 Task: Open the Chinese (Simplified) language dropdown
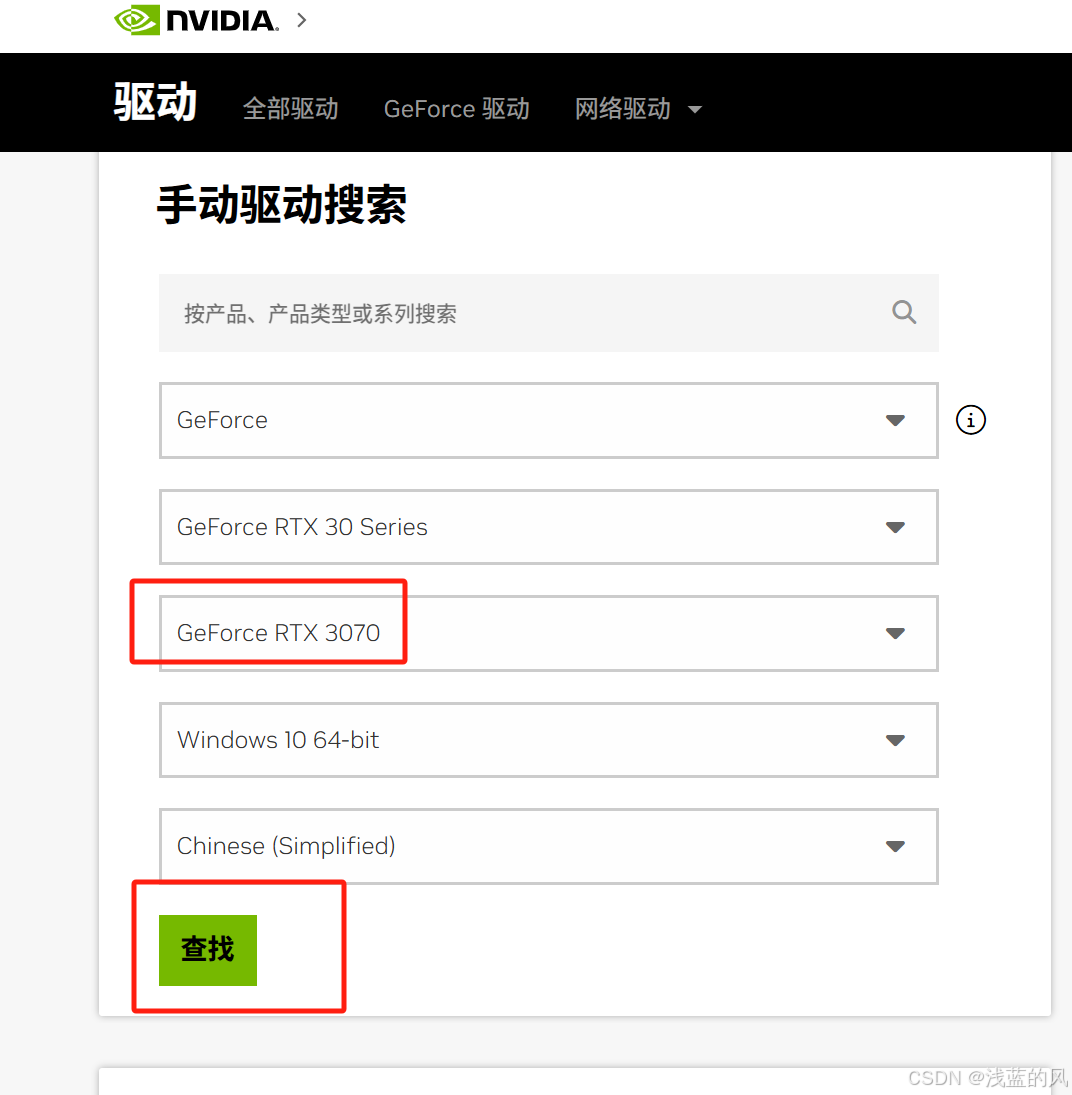[x=548, y=846]
